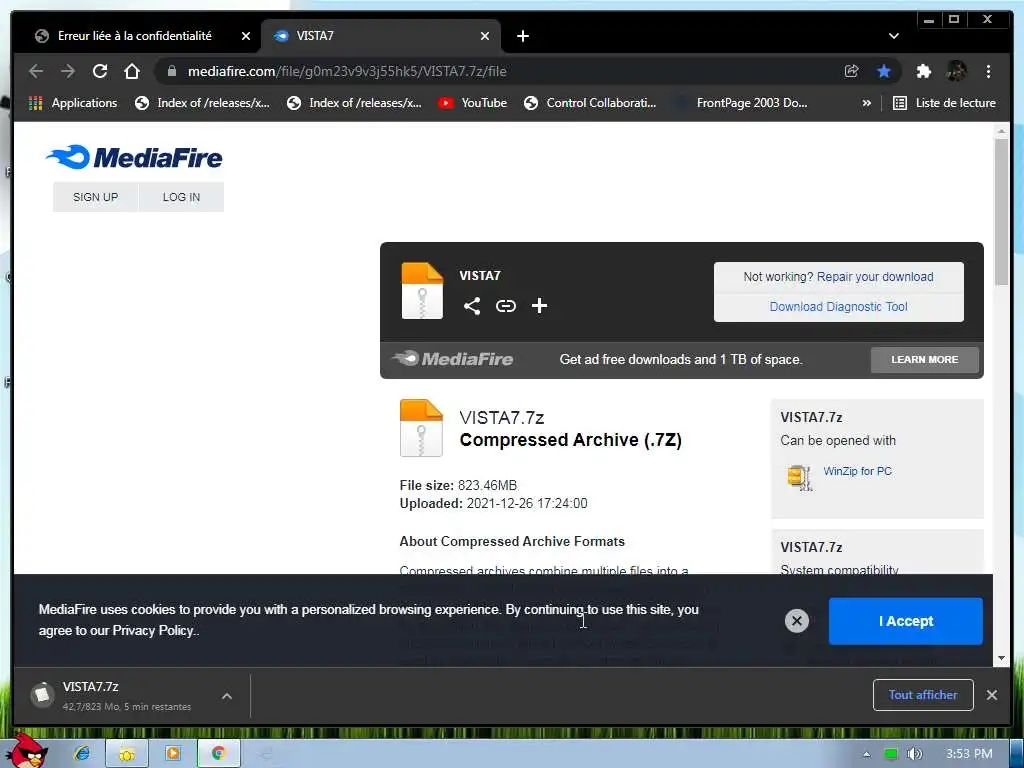Click the SIGN UP button
1024x768 pixels.
click(x=95, y=197)
